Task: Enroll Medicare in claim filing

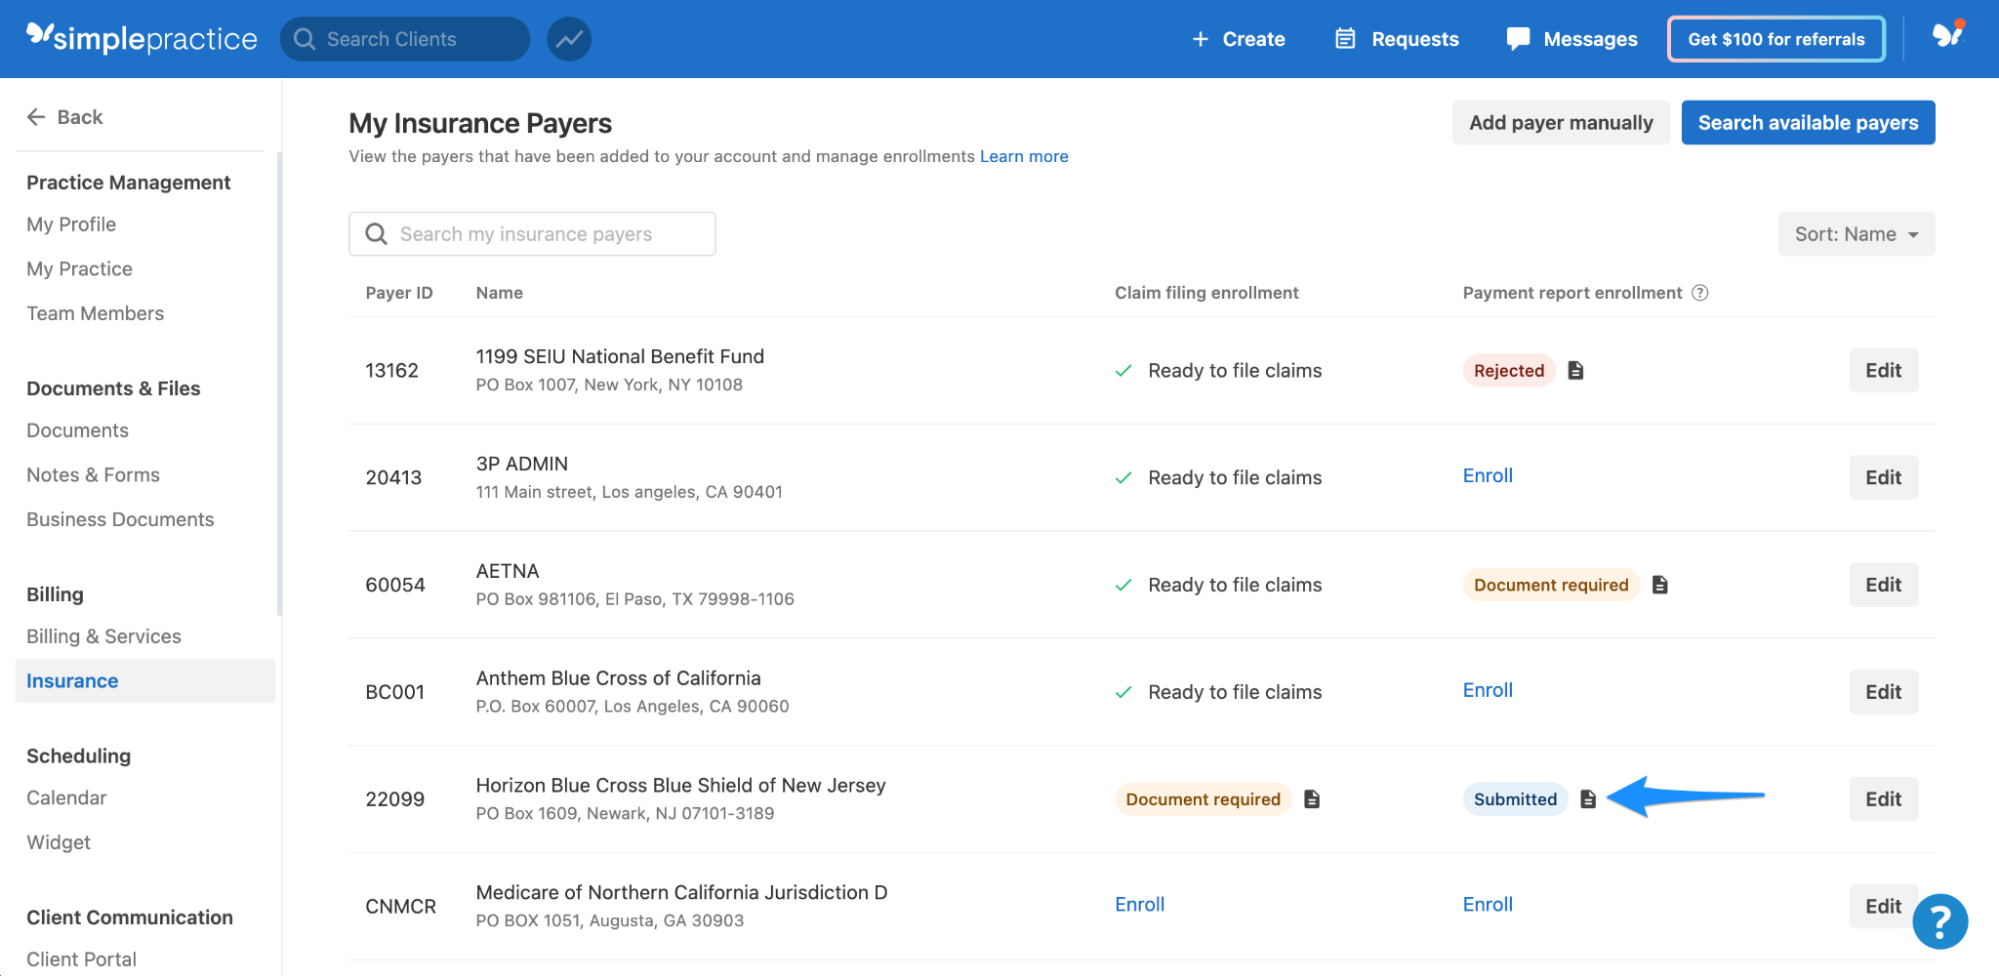Action: click(x=1139, y=904)
